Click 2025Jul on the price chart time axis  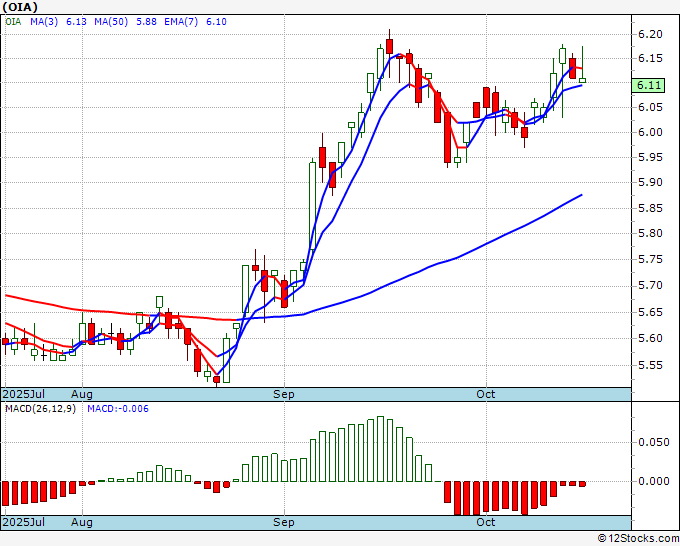click(x=24, y=394)
